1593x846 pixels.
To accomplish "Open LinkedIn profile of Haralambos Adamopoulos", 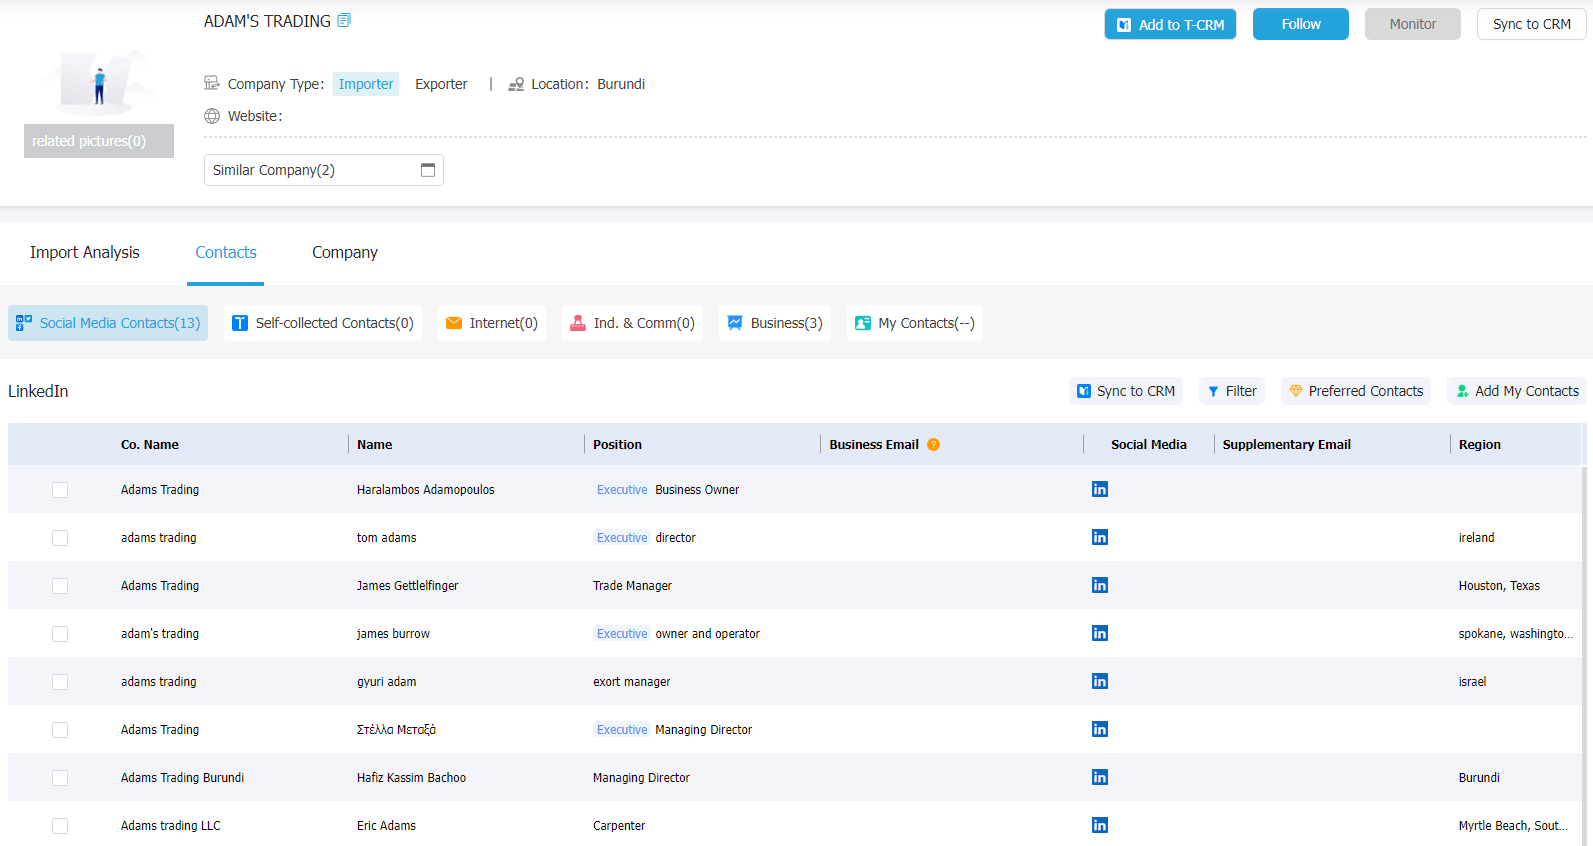I will point(1100,489).
